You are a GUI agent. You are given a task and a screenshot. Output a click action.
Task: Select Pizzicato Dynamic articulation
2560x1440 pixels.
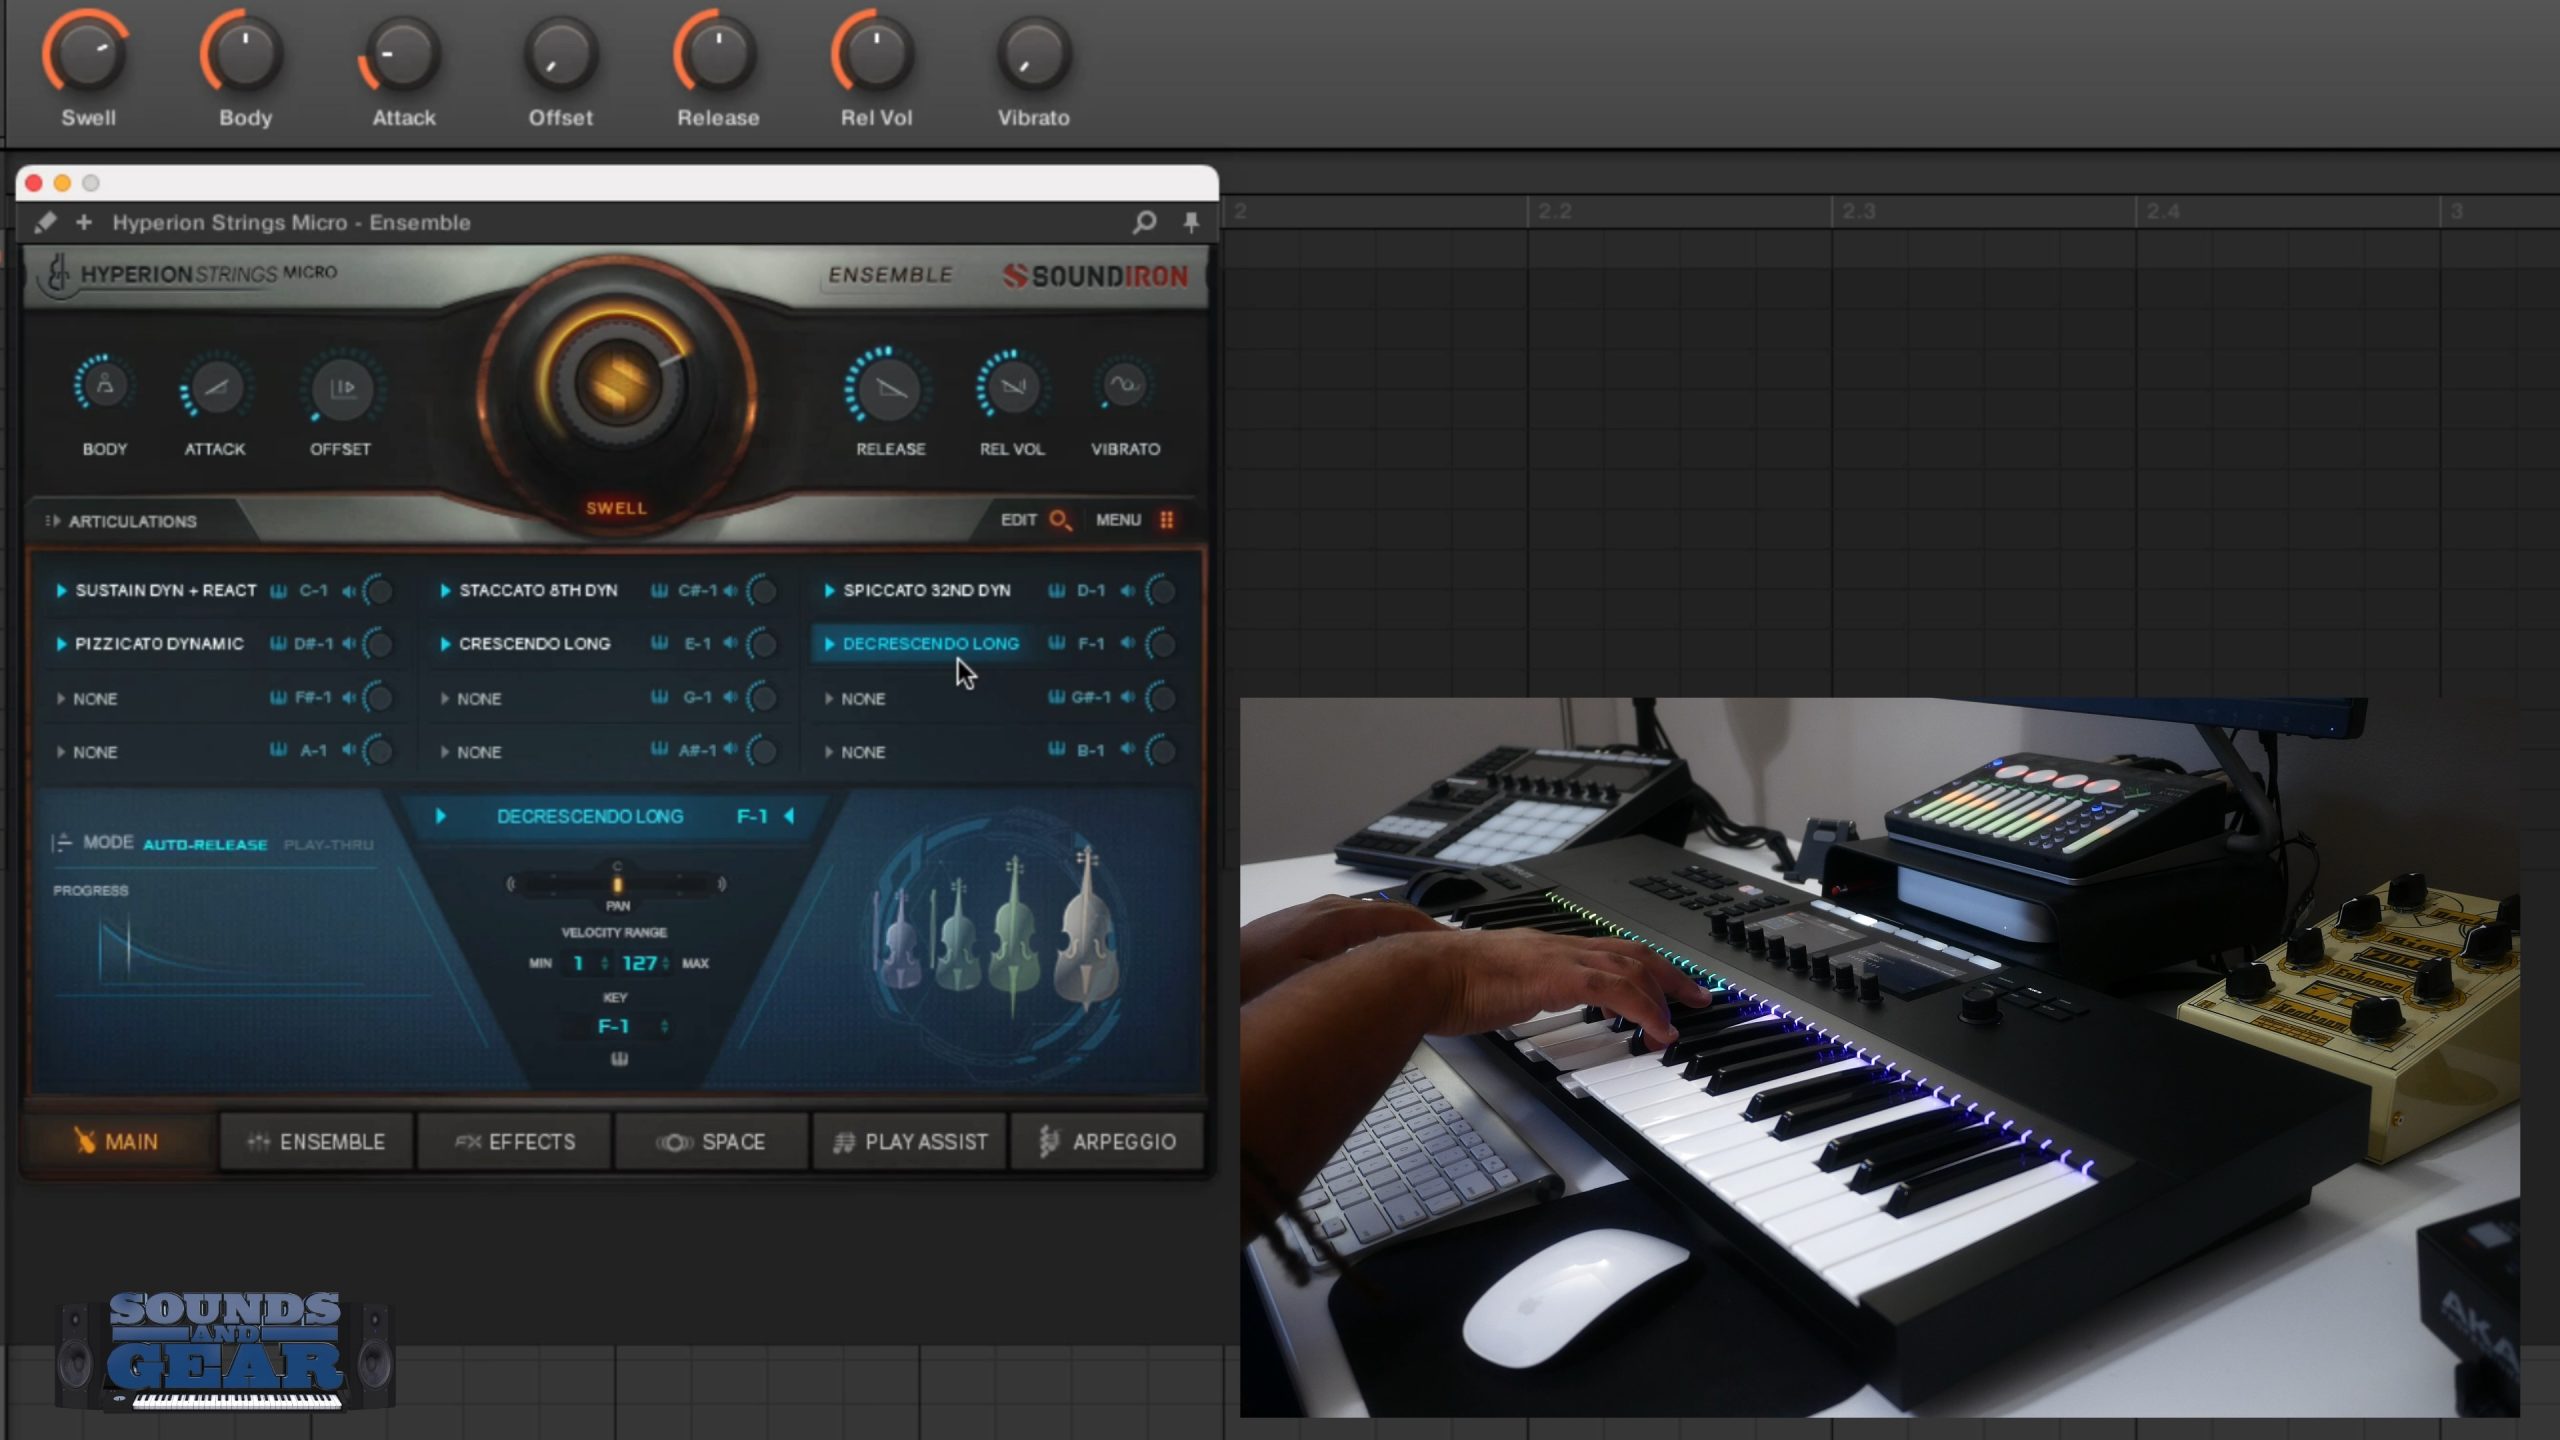[x=158, y=644]
